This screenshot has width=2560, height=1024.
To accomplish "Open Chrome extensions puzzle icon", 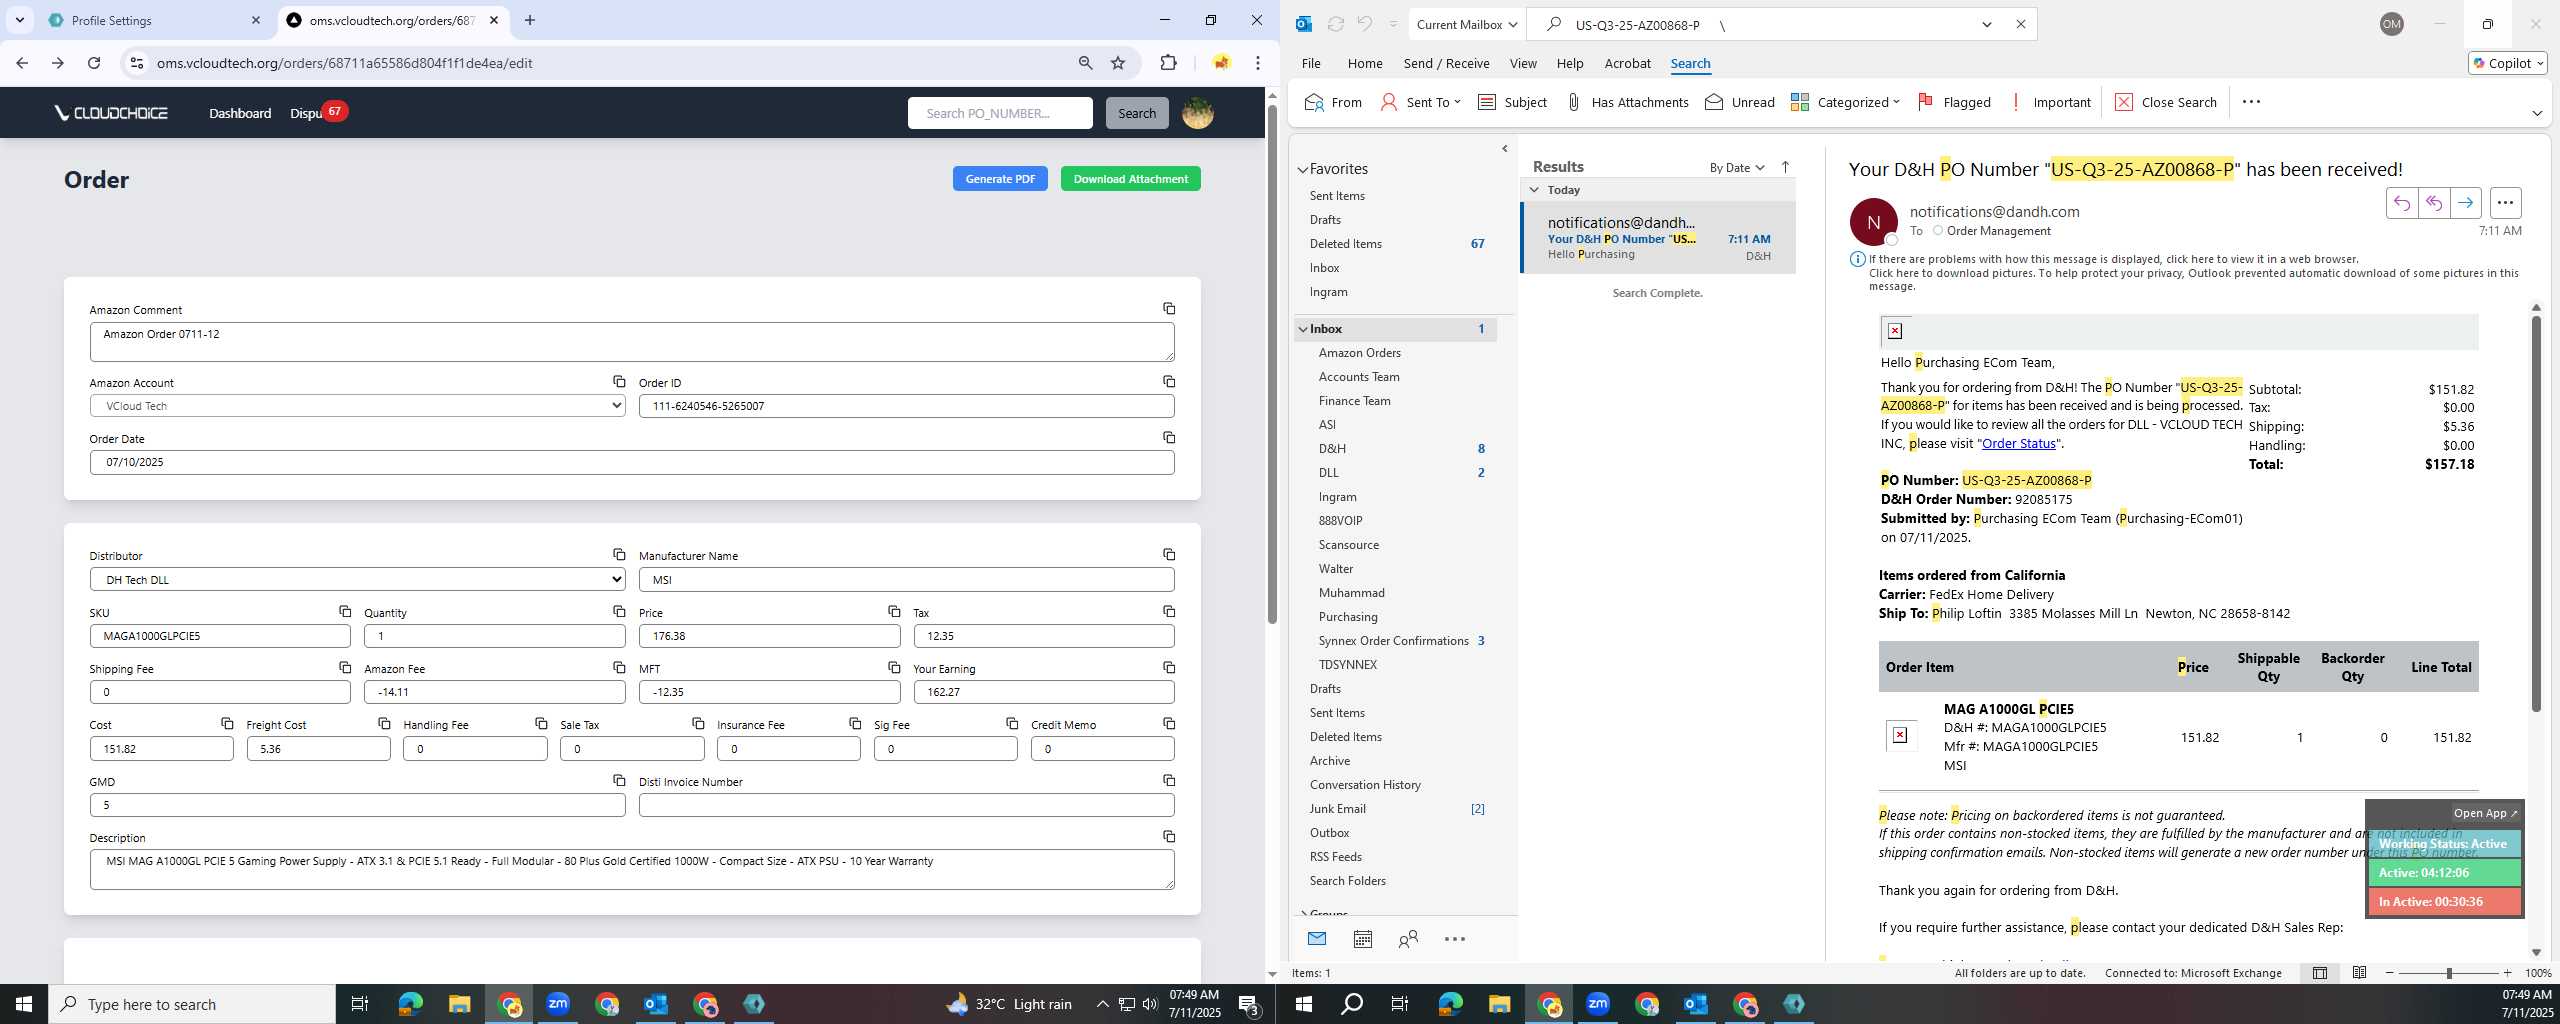I will pyautogui.click(x=1168, y=63).
